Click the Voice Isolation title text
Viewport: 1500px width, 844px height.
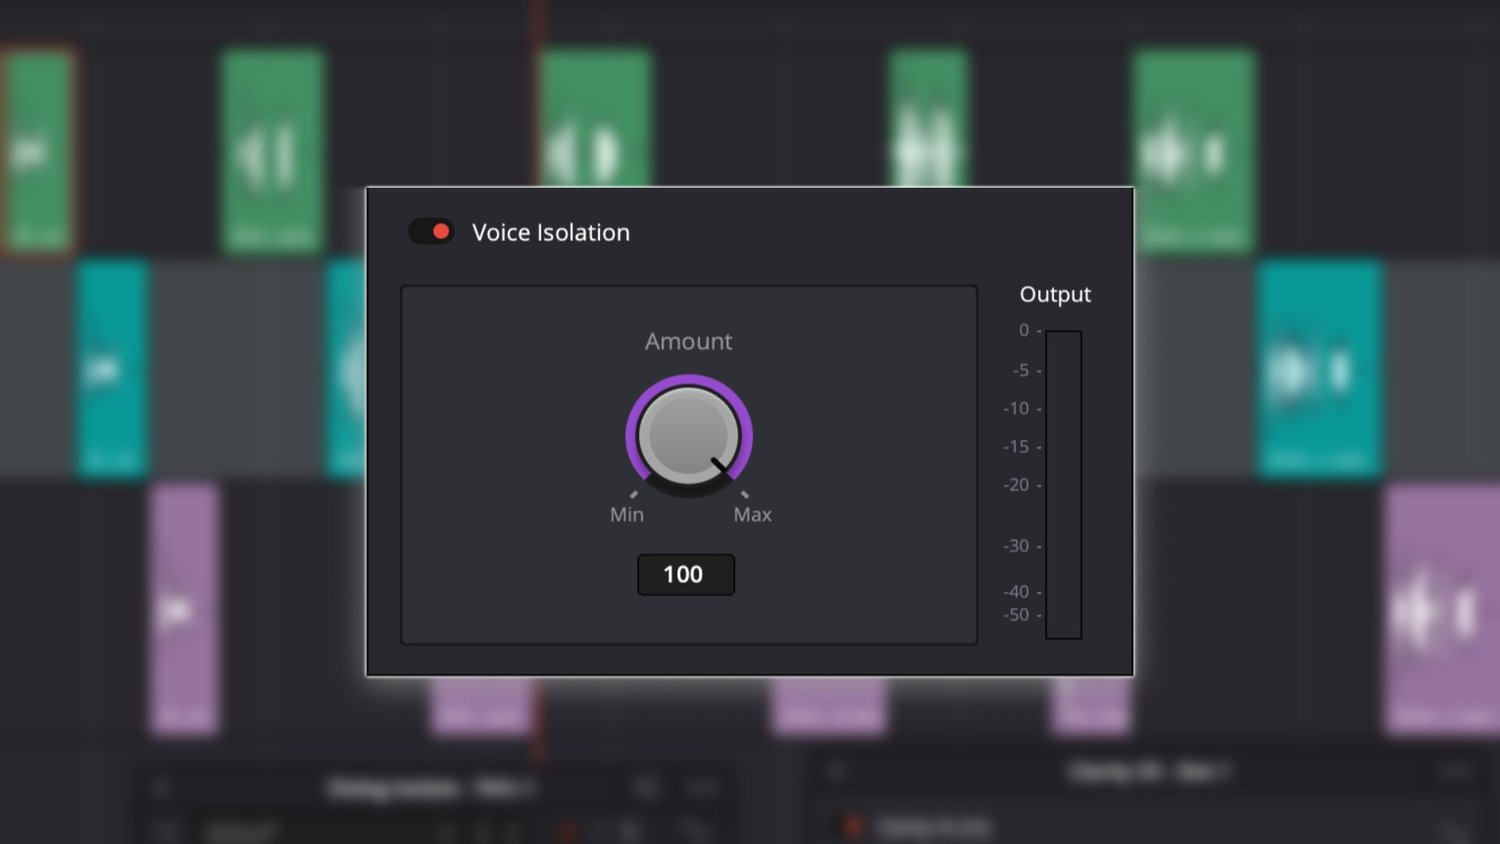click(x=551, y=232)
